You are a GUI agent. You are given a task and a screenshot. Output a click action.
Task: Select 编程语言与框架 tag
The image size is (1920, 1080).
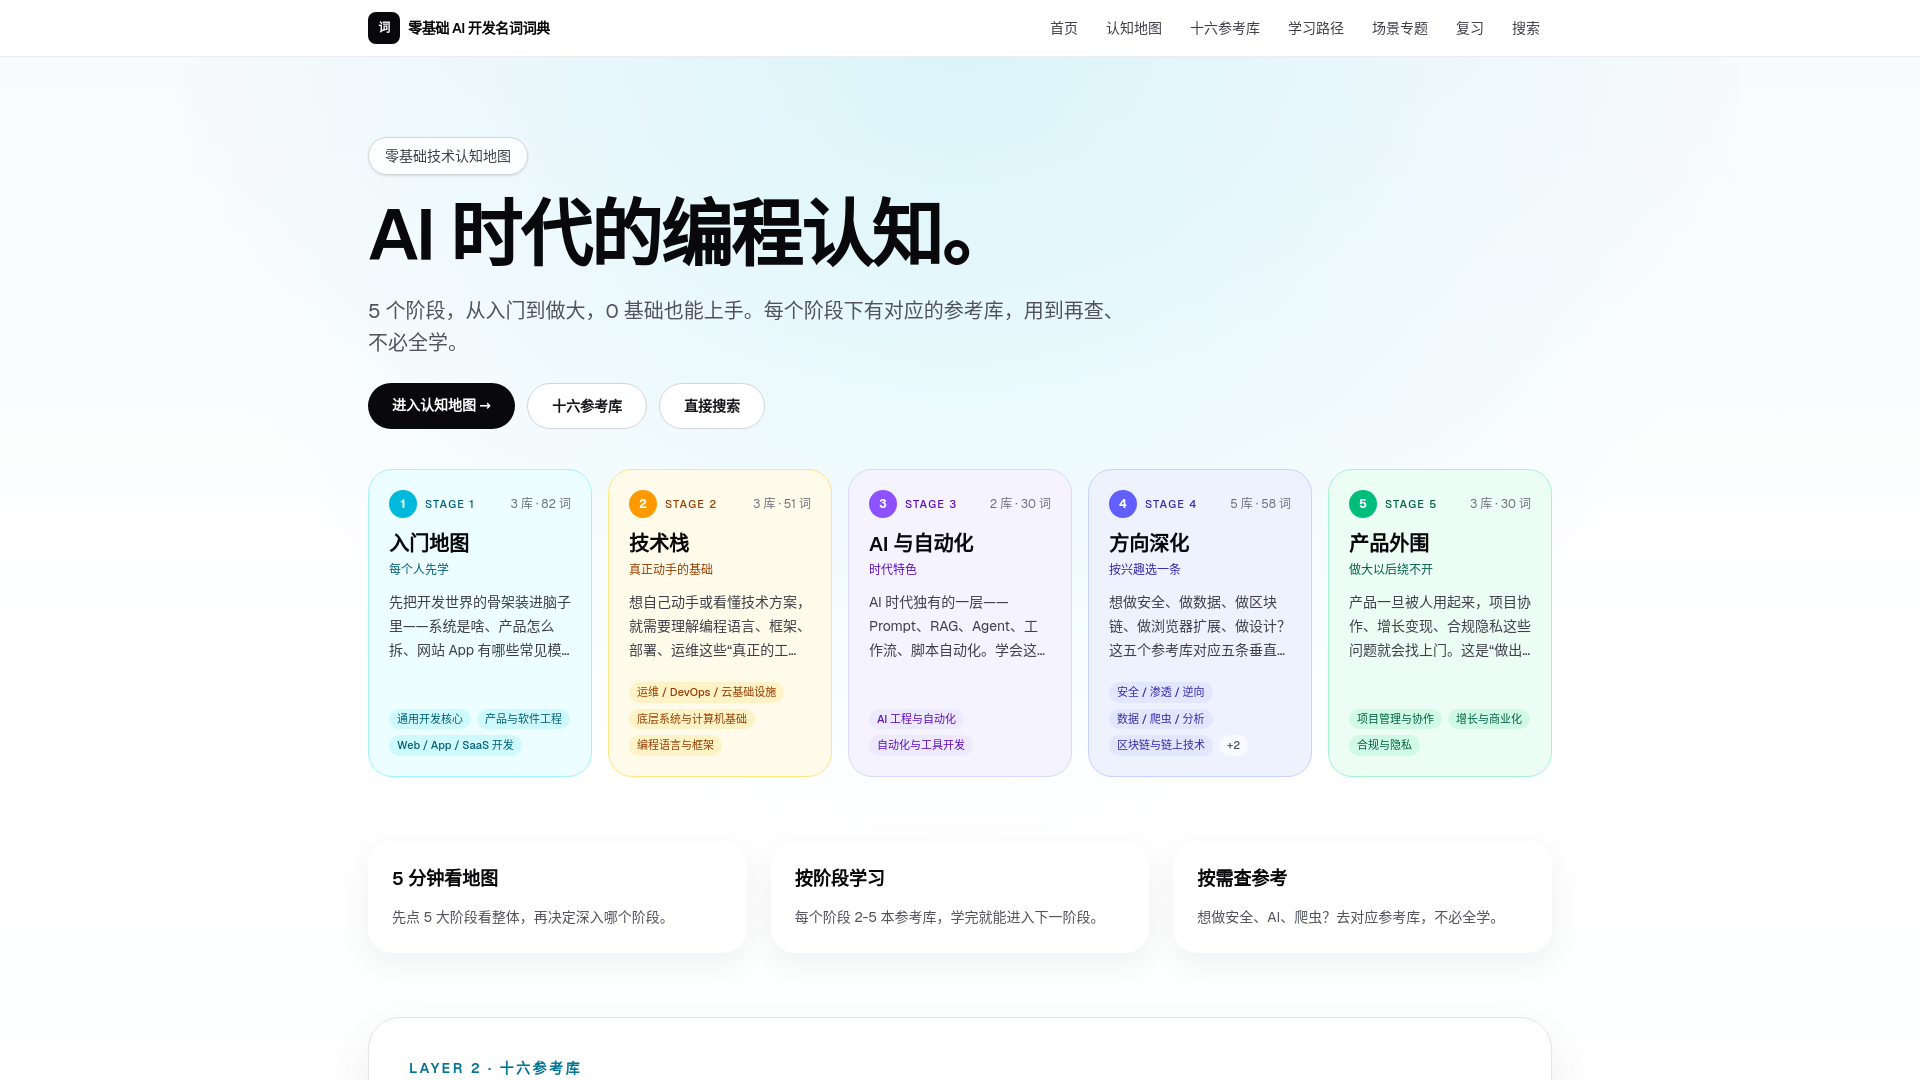675,745
